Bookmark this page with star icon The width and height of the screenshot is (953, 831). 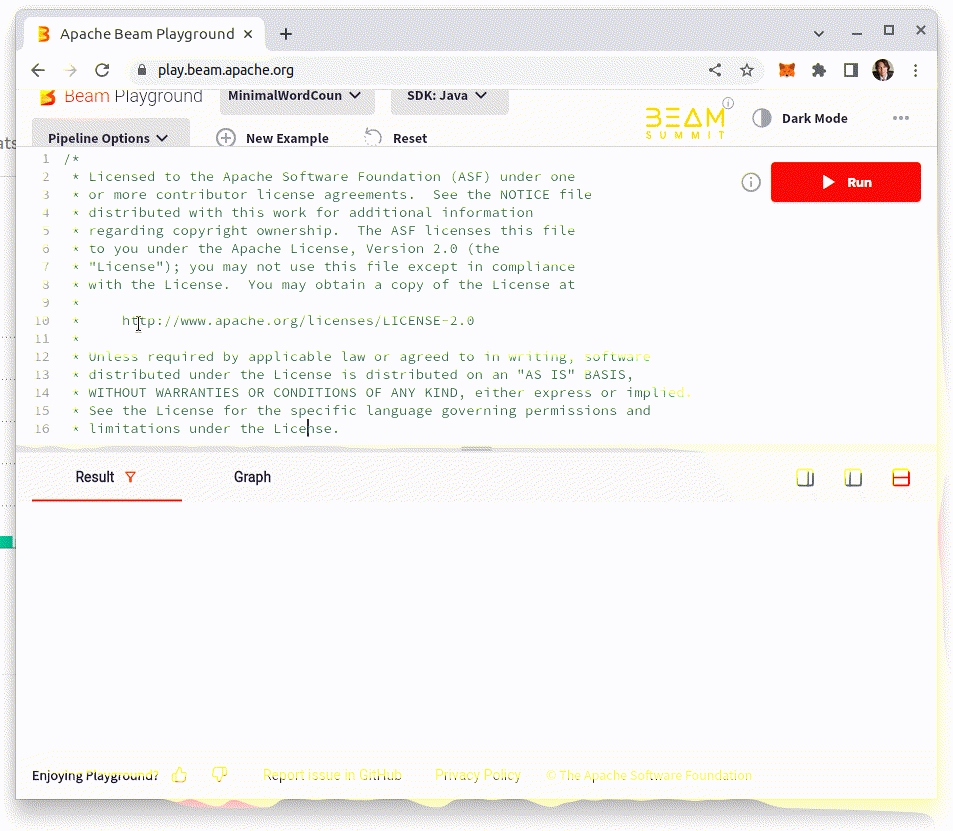click(x=747, y=71)
